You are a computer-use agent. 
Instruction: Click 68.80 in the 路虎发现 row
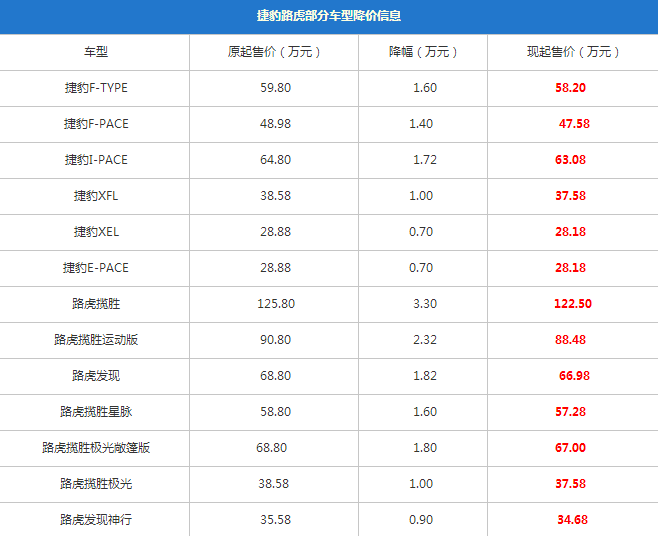[275, 376]
